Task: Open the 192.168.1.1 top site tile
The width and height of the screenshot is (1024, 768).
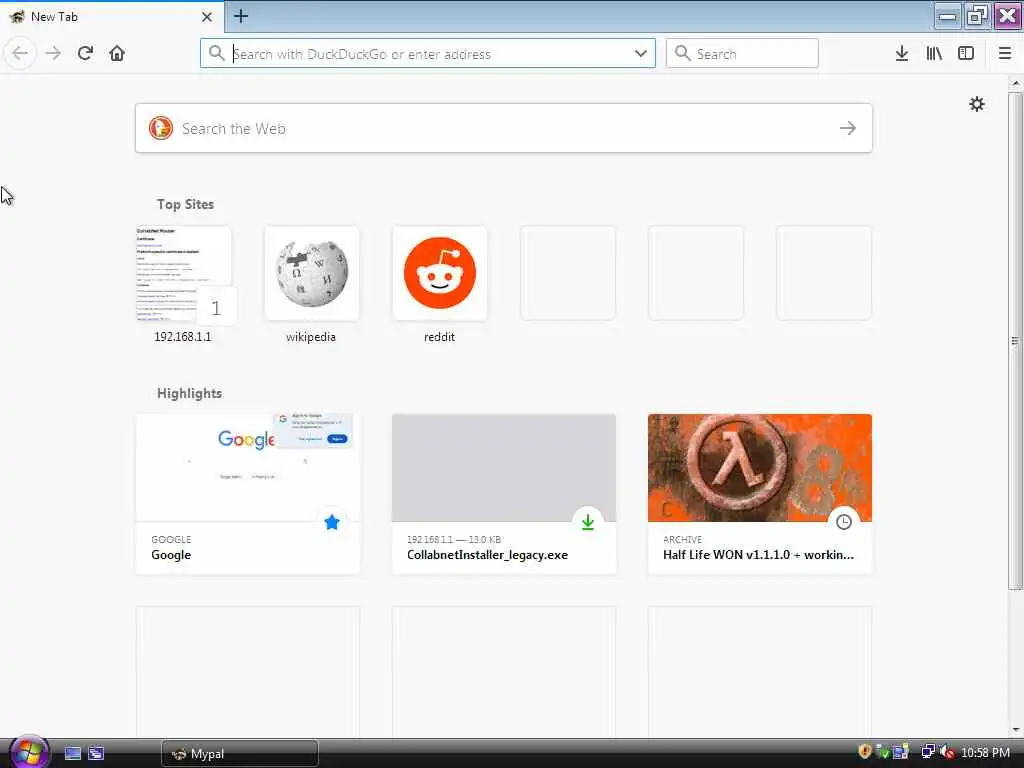Action: pos(184,274)
